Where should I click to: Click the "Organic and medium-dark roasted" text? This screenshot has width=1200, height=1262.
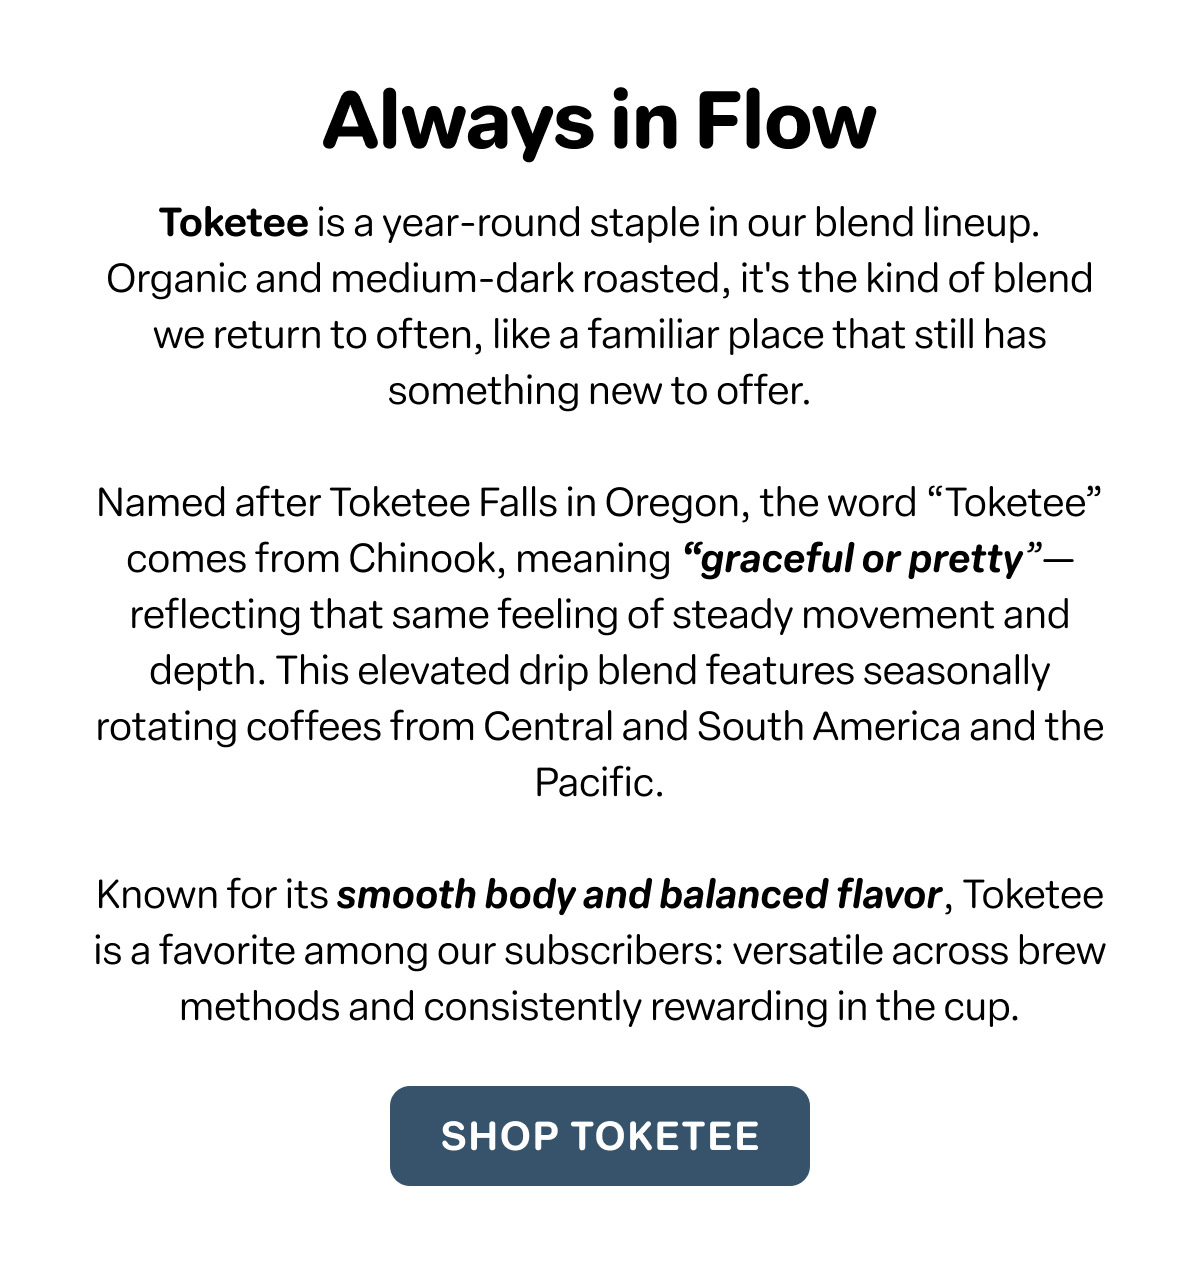413,279
